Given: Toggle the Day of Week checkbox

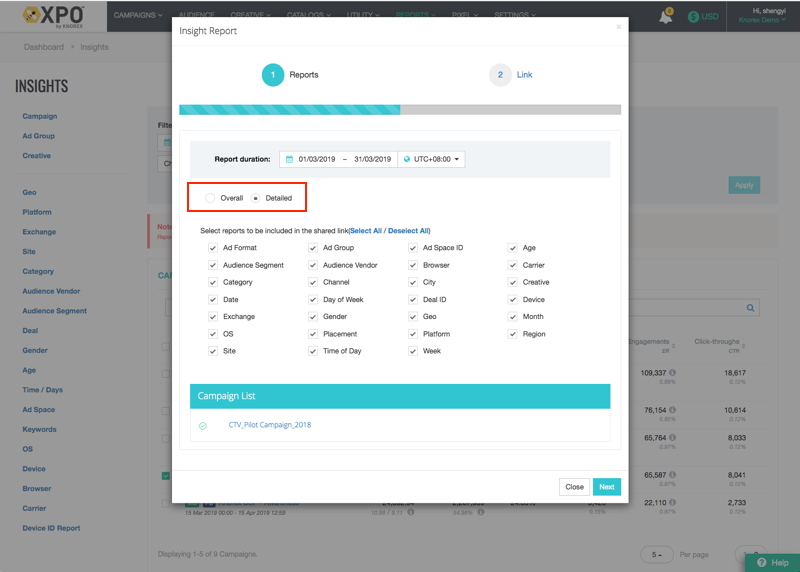Looking at the screenshot, I should [313, 300].
